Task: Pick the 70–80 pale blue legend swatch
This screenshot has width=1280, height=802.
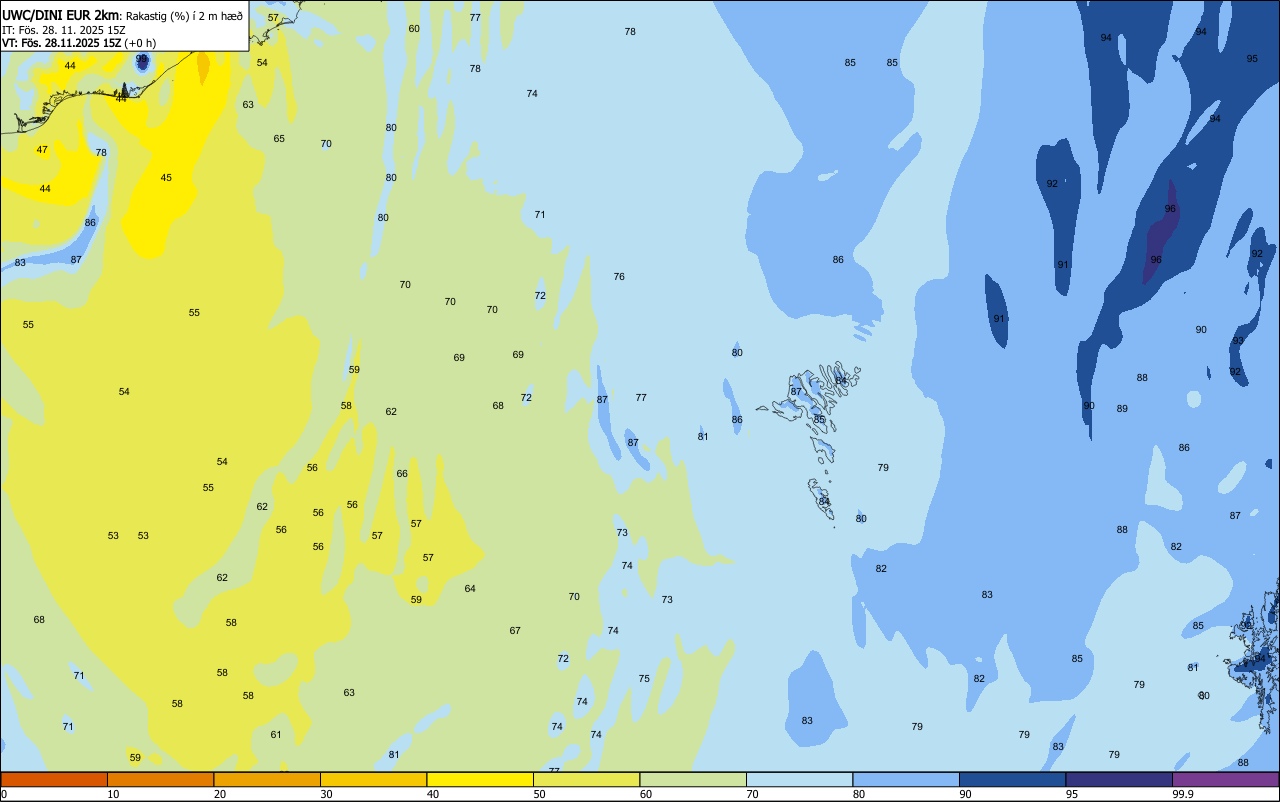Action: [799, 779]
